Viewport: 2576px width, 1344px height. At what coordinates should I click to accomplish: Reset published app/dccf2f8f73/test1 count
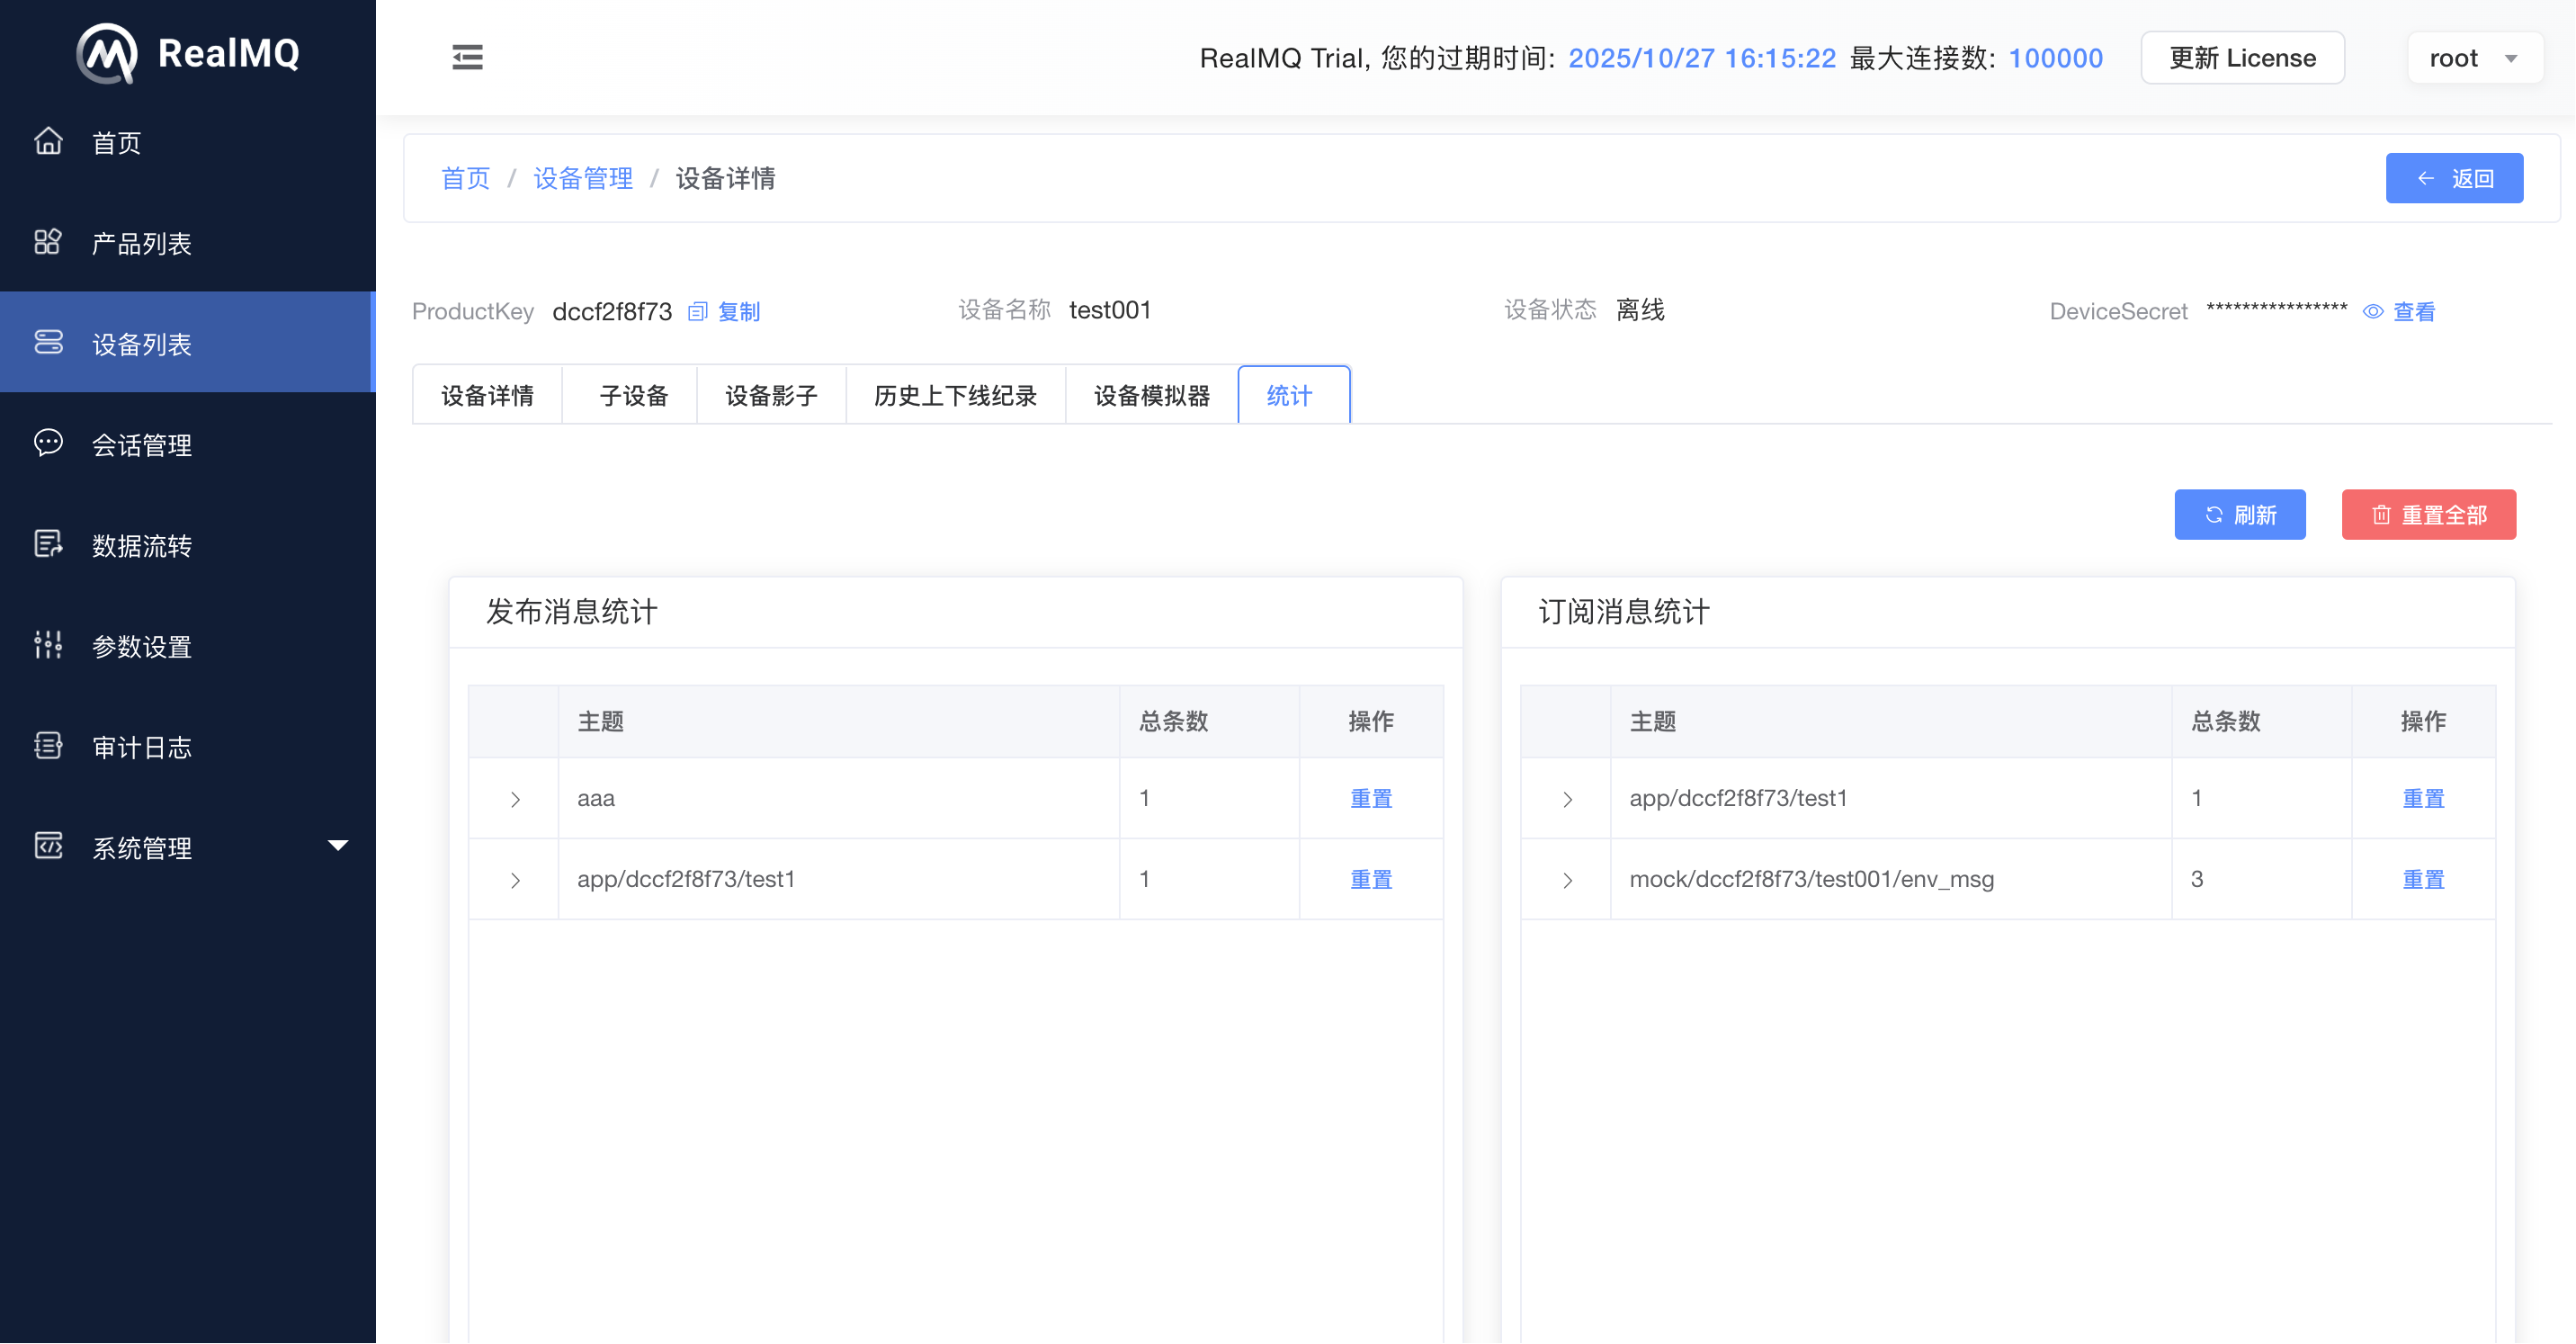tap(1371, 880)
